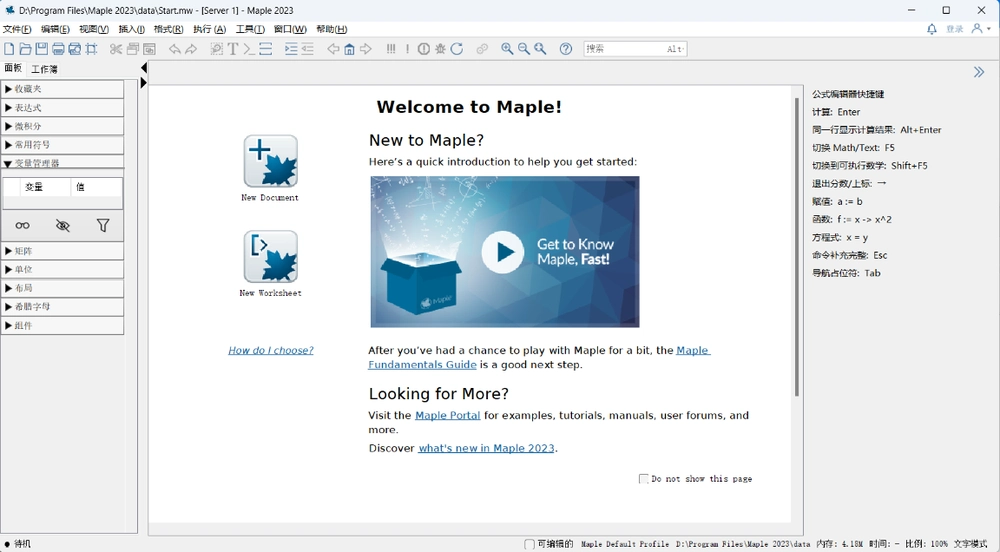Image resolution: width=1000 pixels, height=552 pixels.
Task: Open a file via the folder icon
Action: tap(25, 49)
